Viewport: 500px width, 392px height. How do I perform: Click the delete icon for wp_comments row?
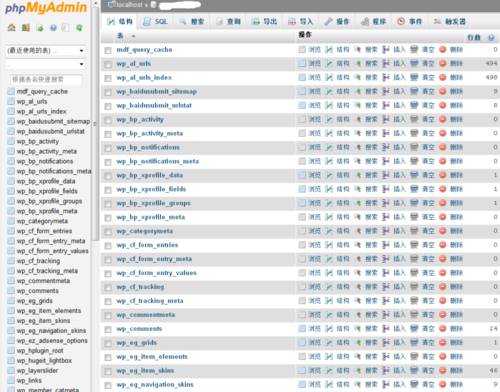pos(443,329)
